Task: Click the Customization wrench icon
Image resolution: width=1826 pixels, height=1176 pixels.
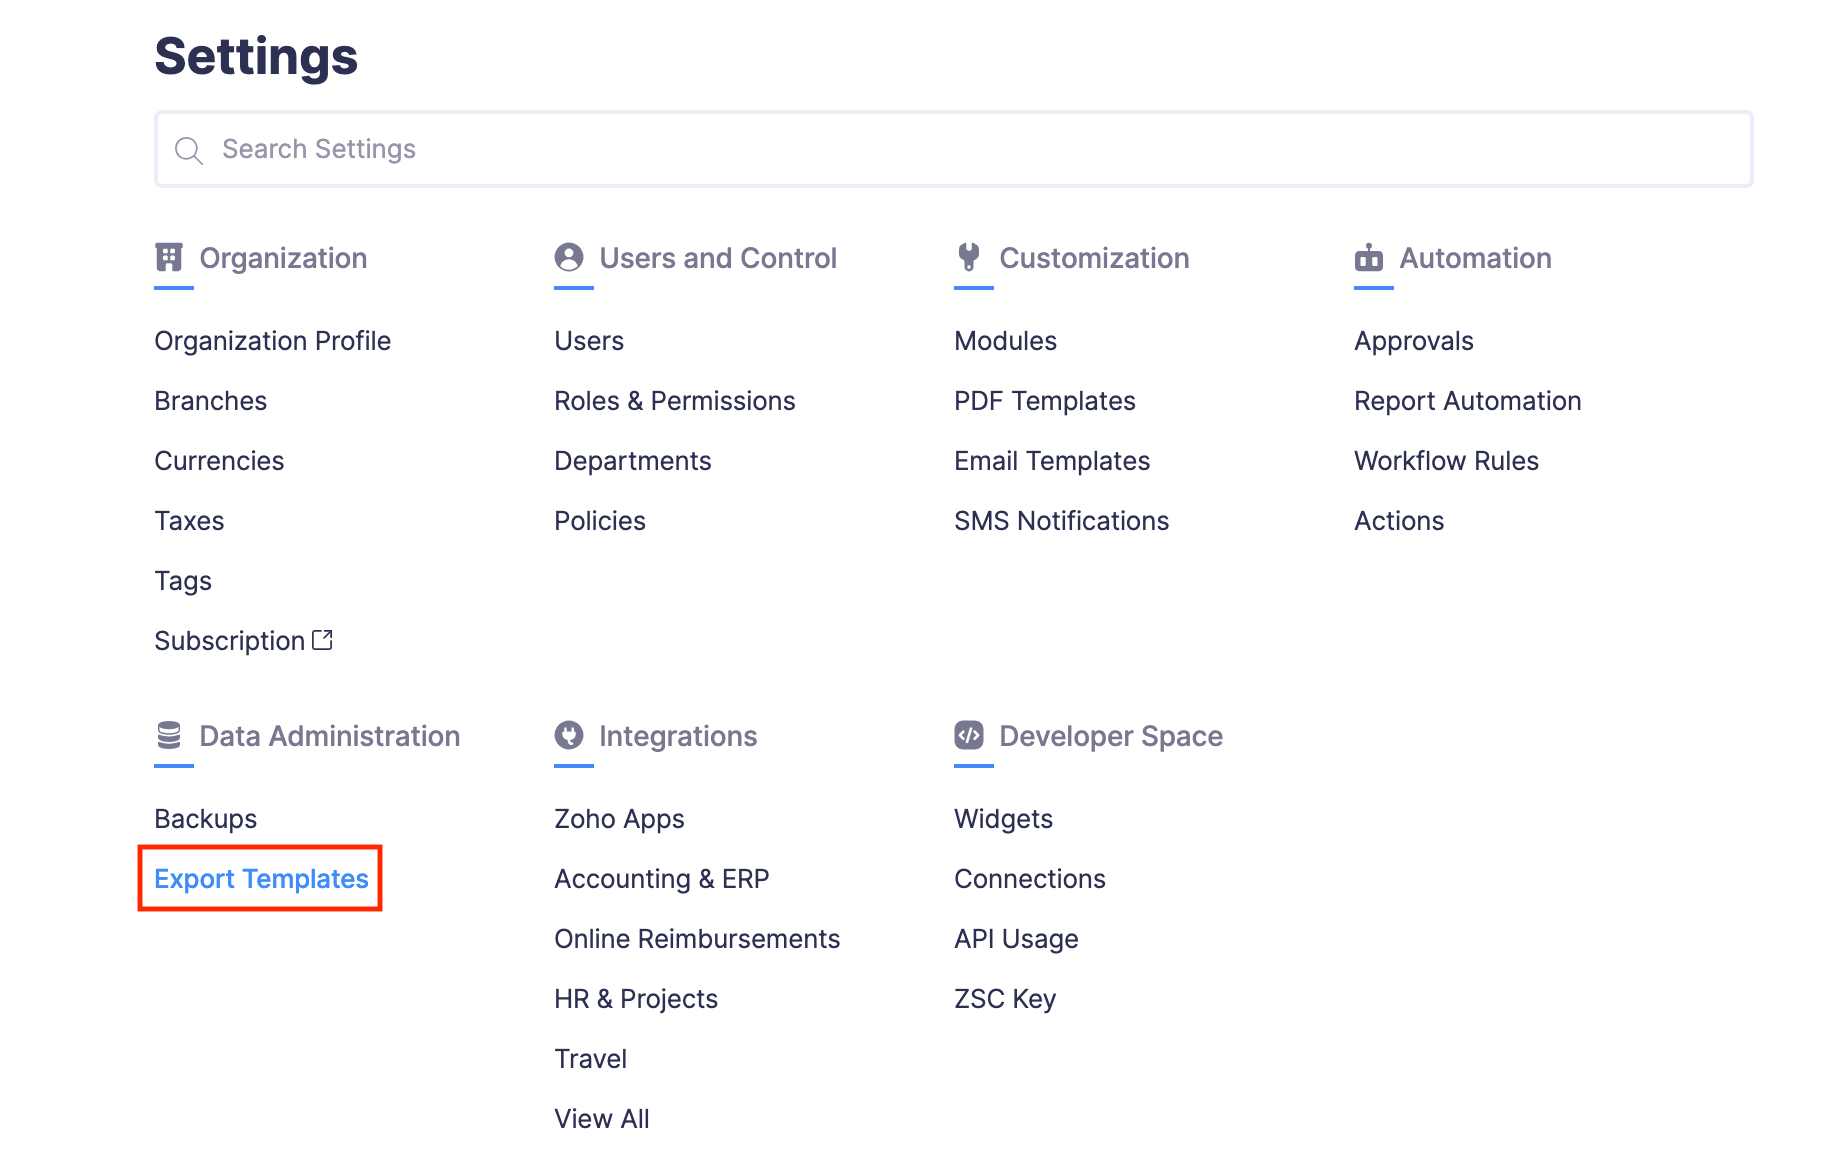Action: click(x=970, y=257)
